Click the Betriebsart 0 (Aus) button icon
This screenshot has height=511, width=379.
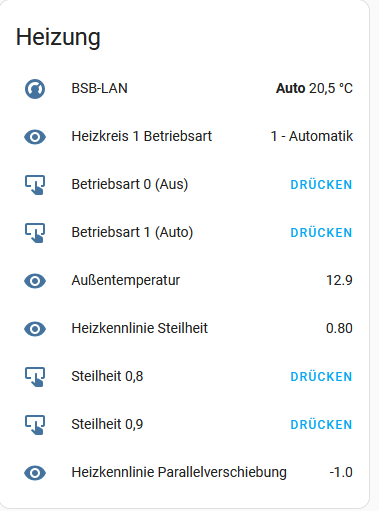pyautogui.click(x=35, y=185)
